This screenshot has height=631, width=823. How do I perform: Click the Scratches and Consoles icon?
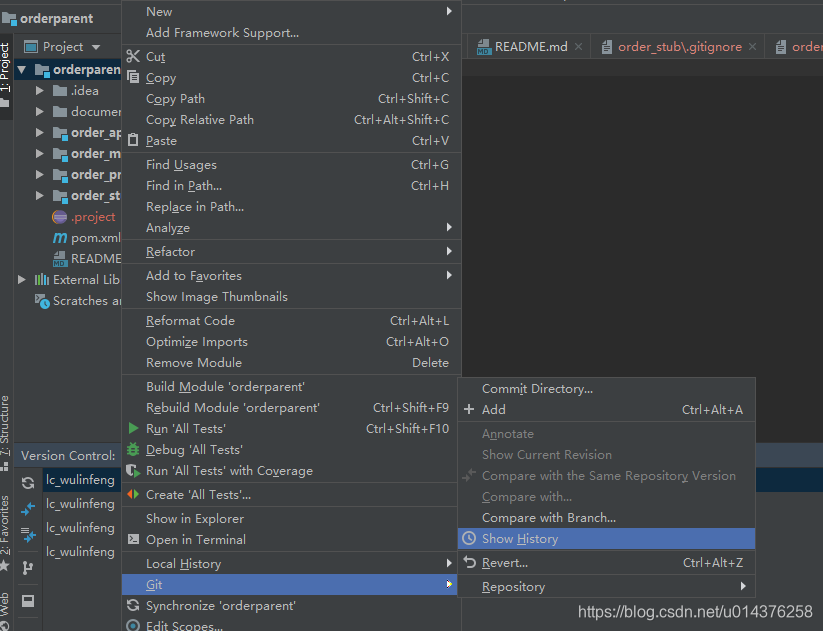(x=42, y=300)
